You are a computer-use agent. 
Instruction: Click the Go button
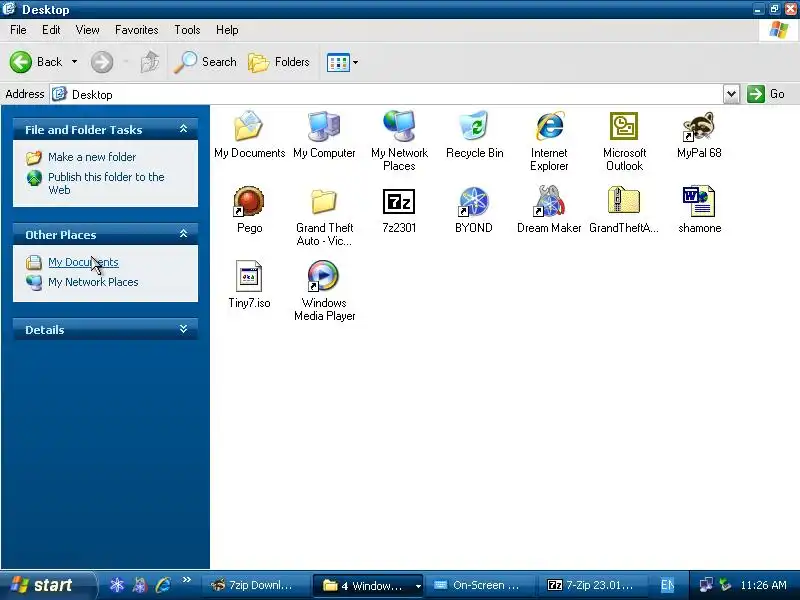pos(766,94)
